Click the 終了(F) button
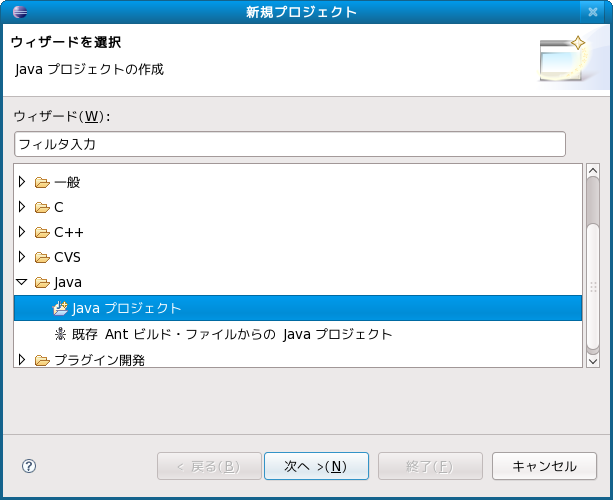Screen dimensions: 613x500 pos(430,466)
